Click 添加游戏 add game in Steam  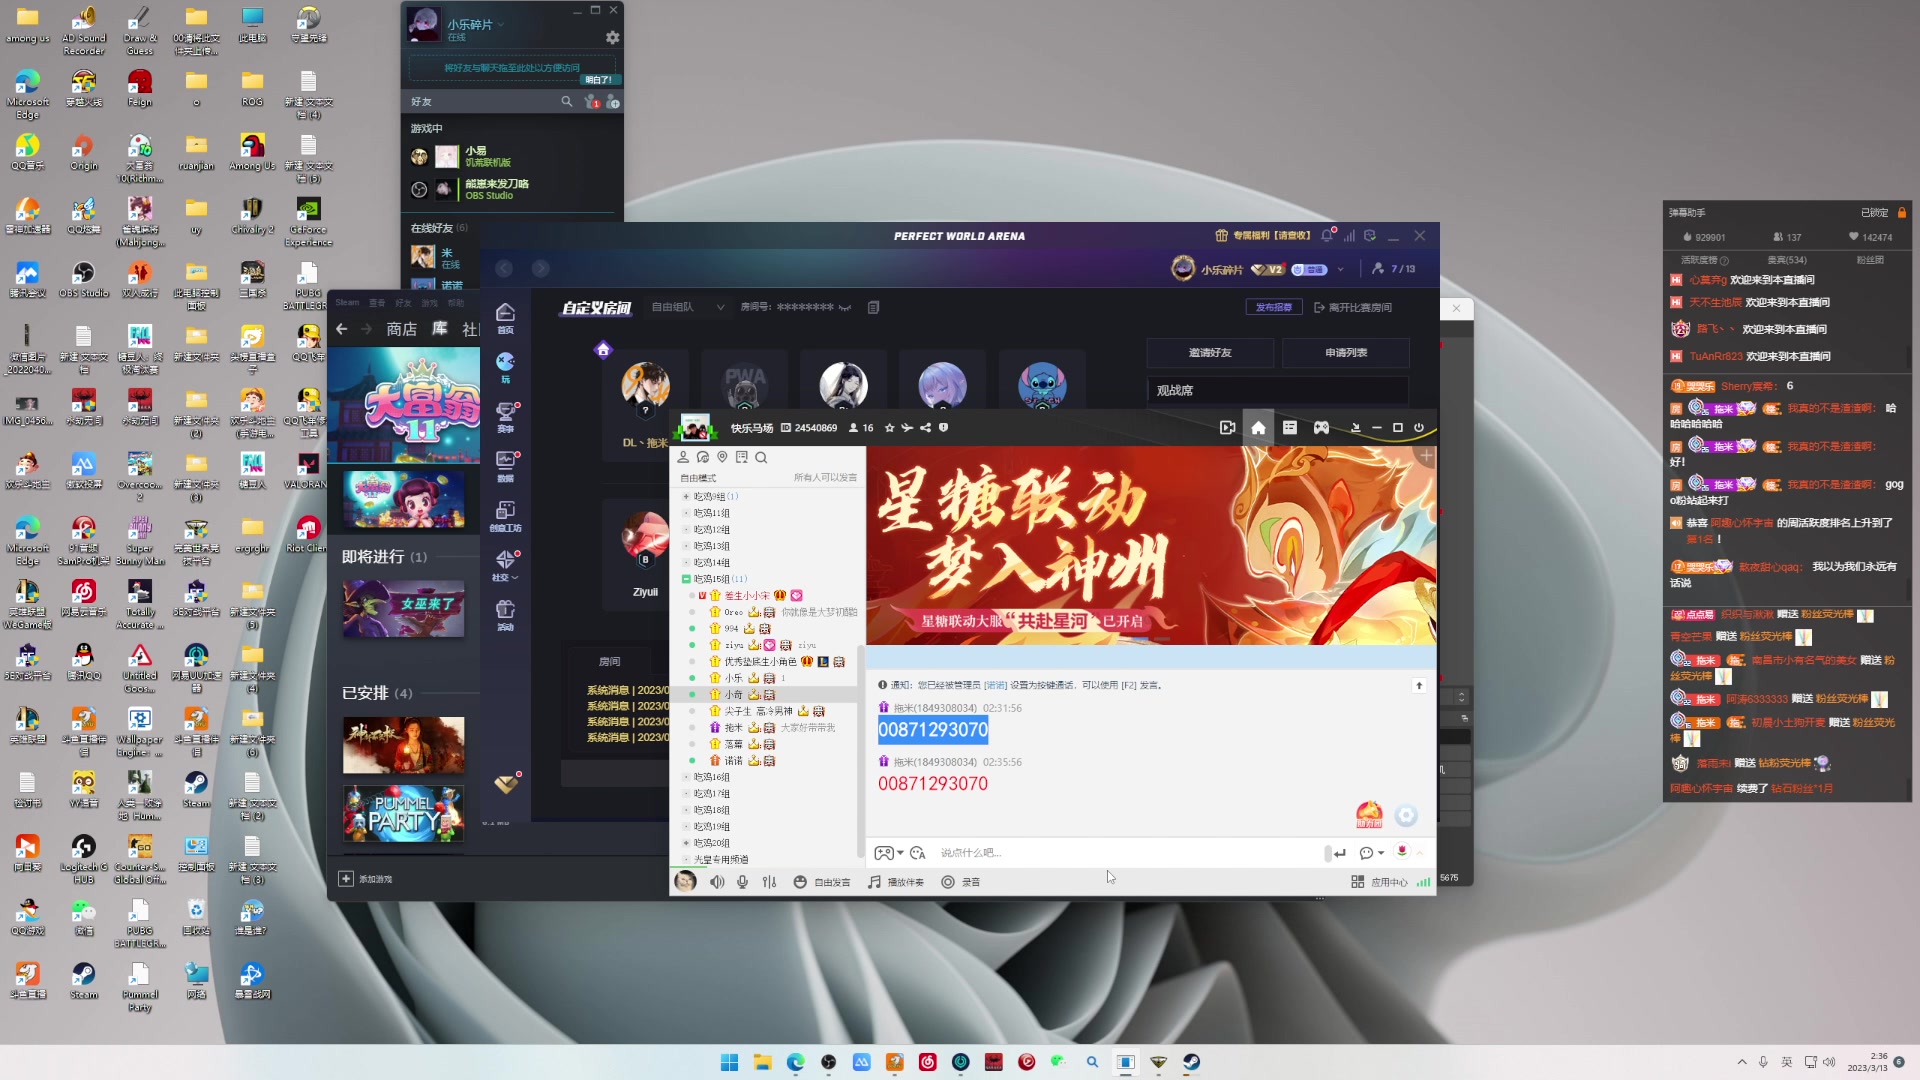[x=366, y=879]
